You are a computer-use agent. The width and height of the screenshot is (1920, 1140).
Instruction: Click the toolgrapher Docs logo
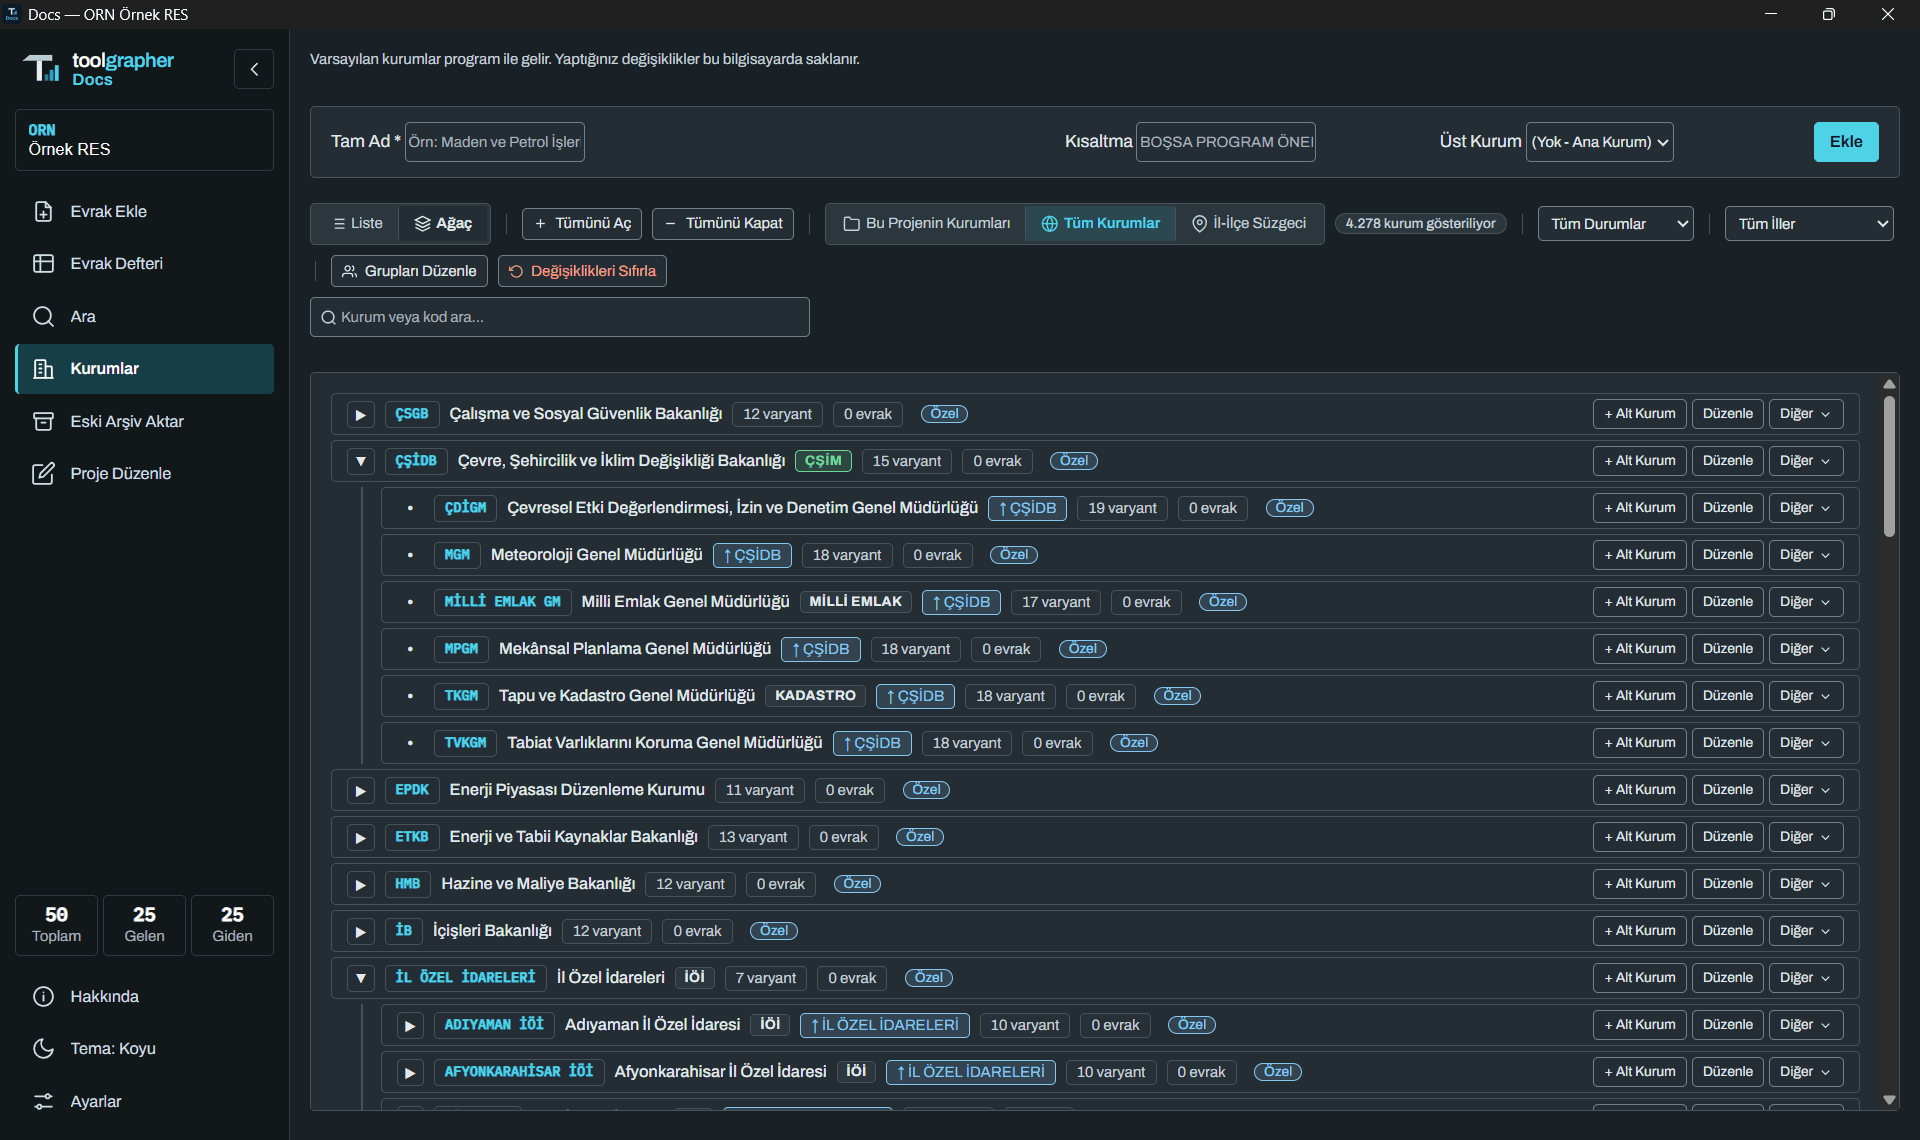98,68
